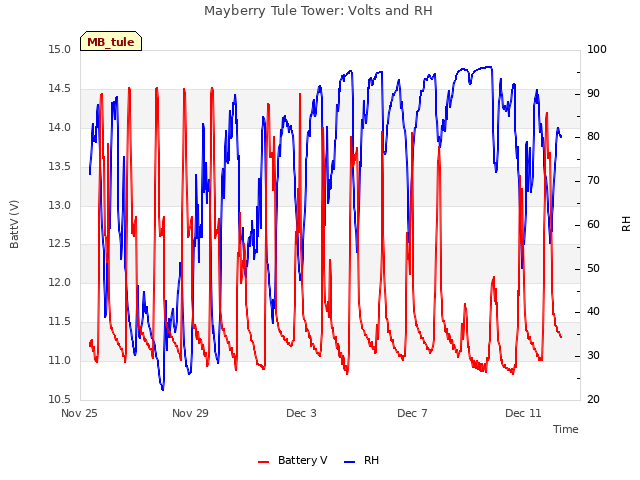Click the 12.0 voltage tick label
Viewport: 640px width, 480px height.
click(60, 282)
